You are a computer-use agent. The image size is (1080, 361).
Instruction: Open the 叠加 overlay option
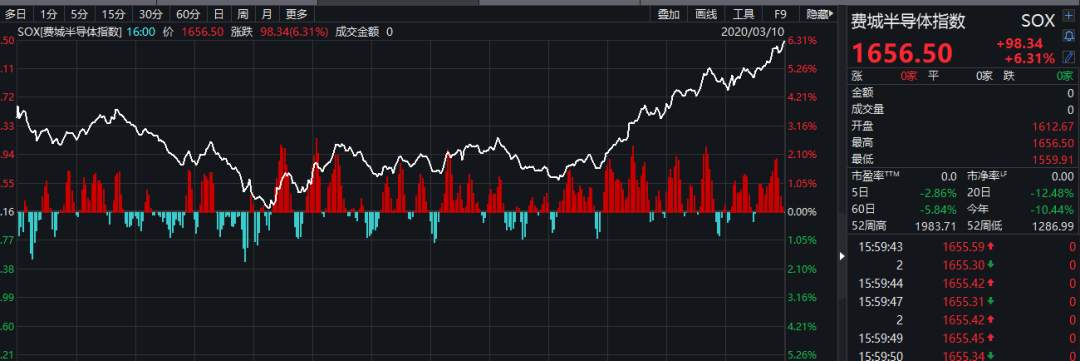pos(668,14)
